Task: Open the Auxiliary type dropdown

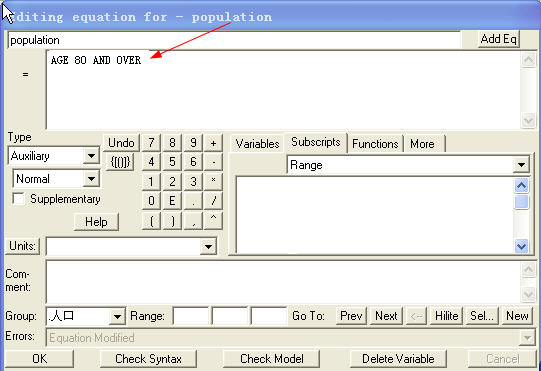Action: 91,156
